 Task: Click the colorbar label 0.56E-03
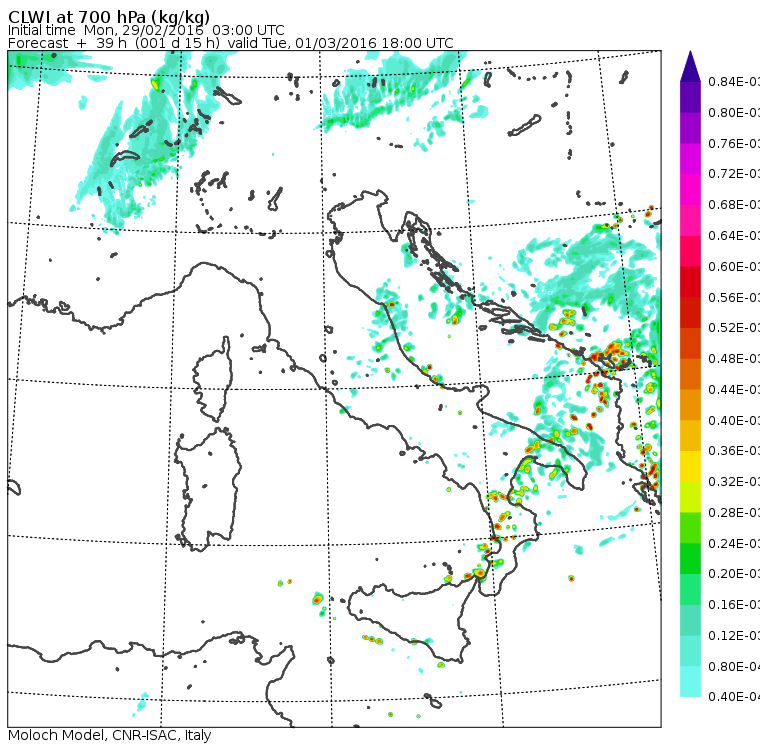point(734,297)
